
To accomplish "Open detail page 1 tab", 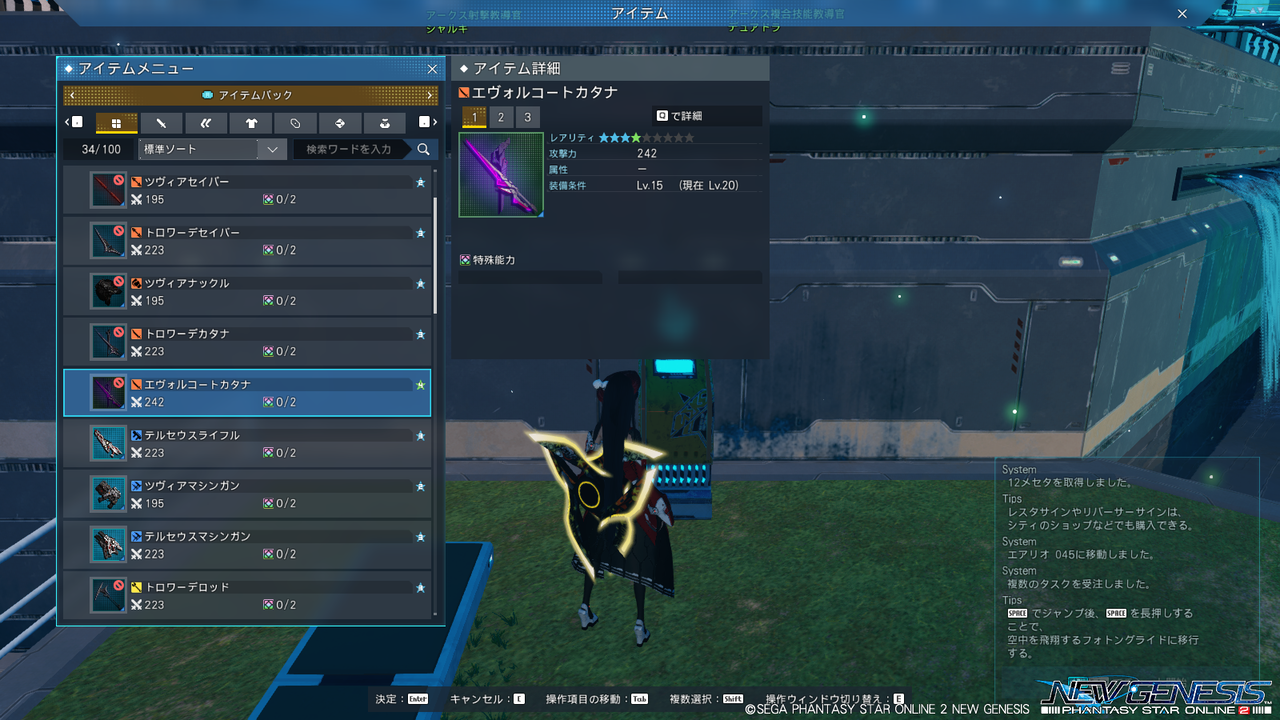I will click(x=474, y=117).
